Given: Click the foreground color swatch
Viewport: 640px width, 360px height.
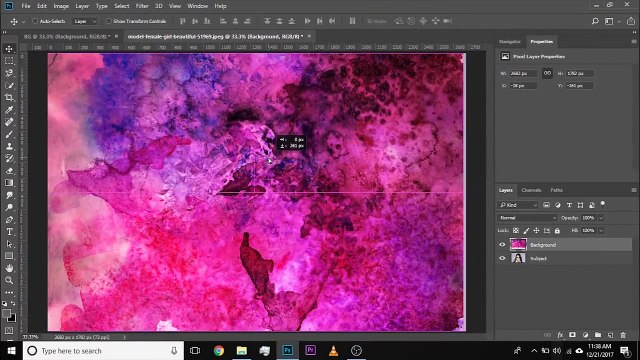Looking at the screenshot, I should 7,313.
